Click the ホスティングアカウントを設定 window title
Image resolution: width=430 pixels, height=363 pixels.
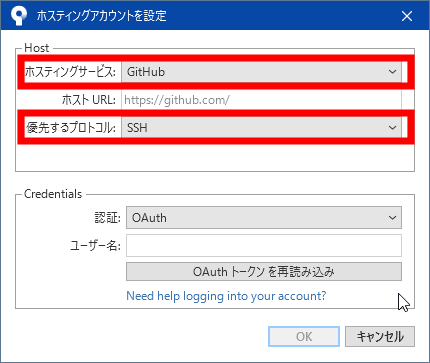(101, 16)
